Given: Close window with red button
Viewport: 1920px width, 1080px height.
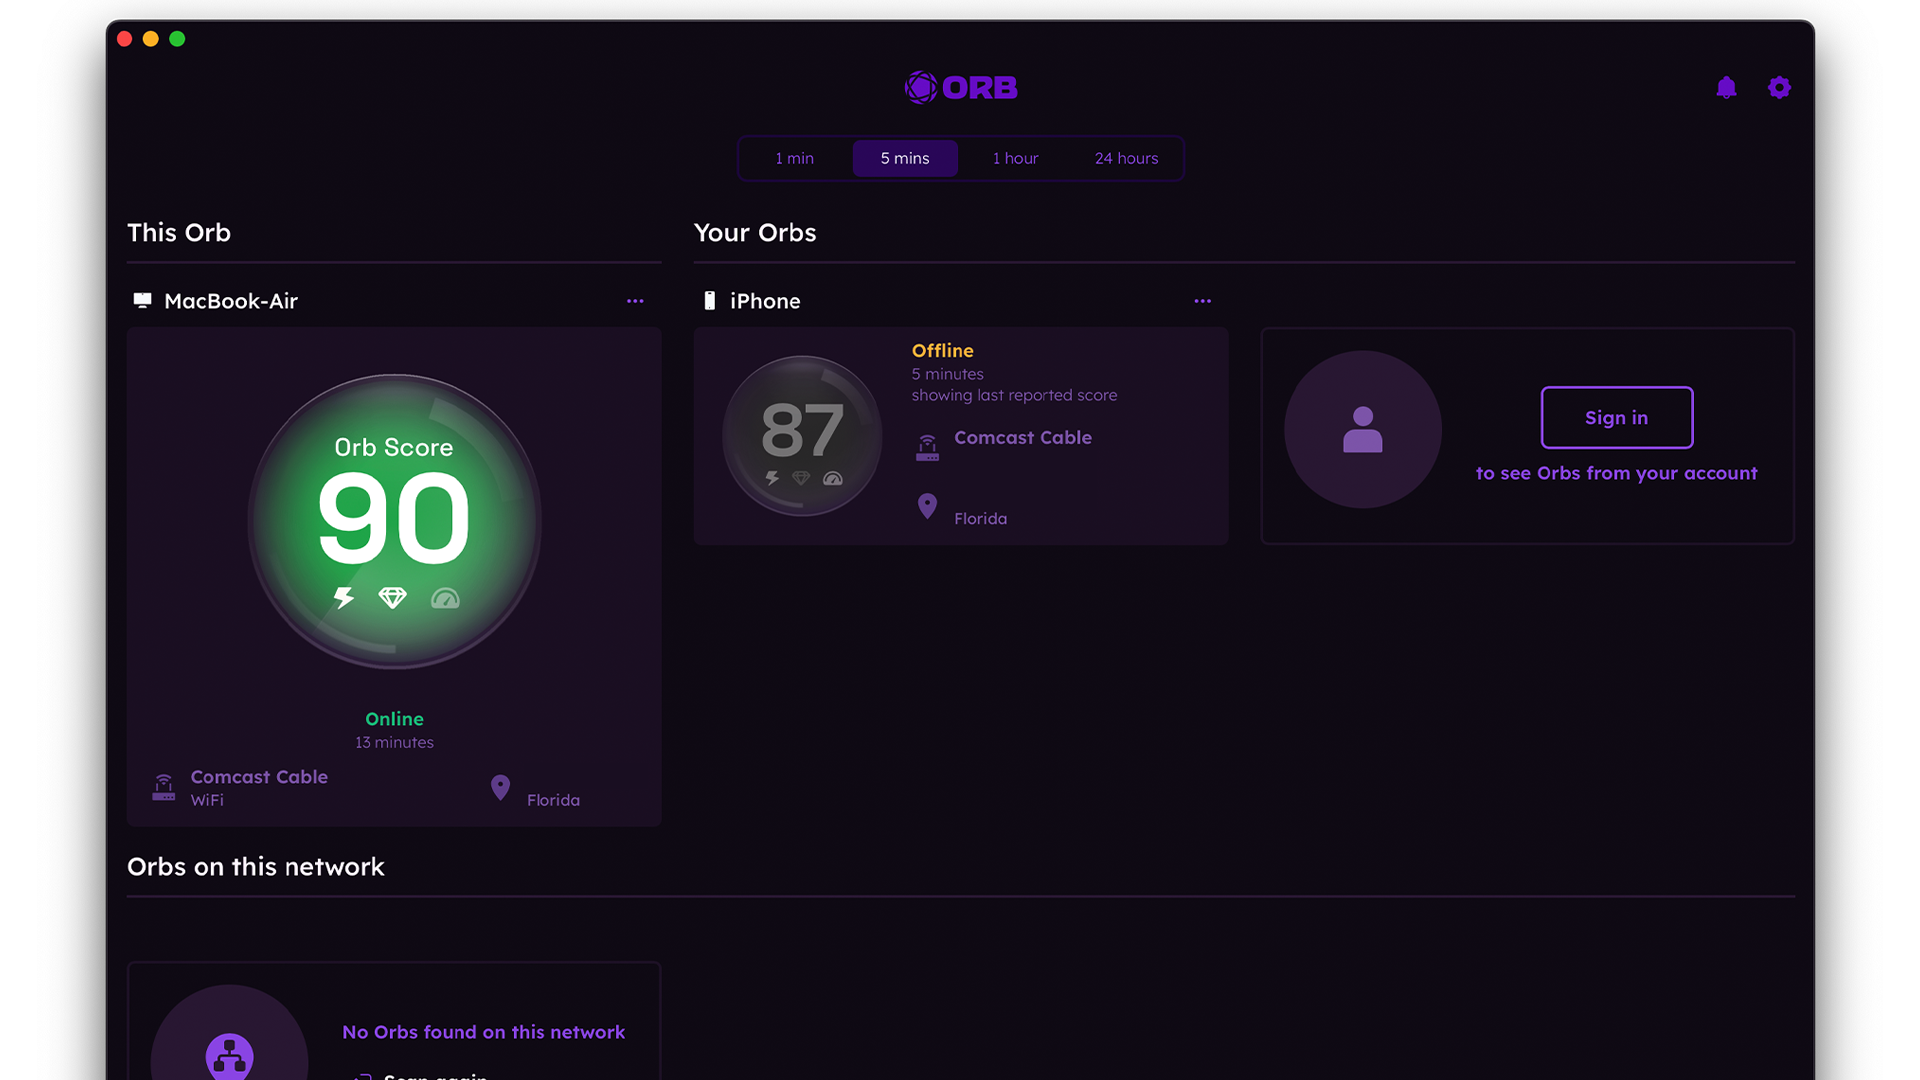Looking at the screenshot, I should (124, 39).
